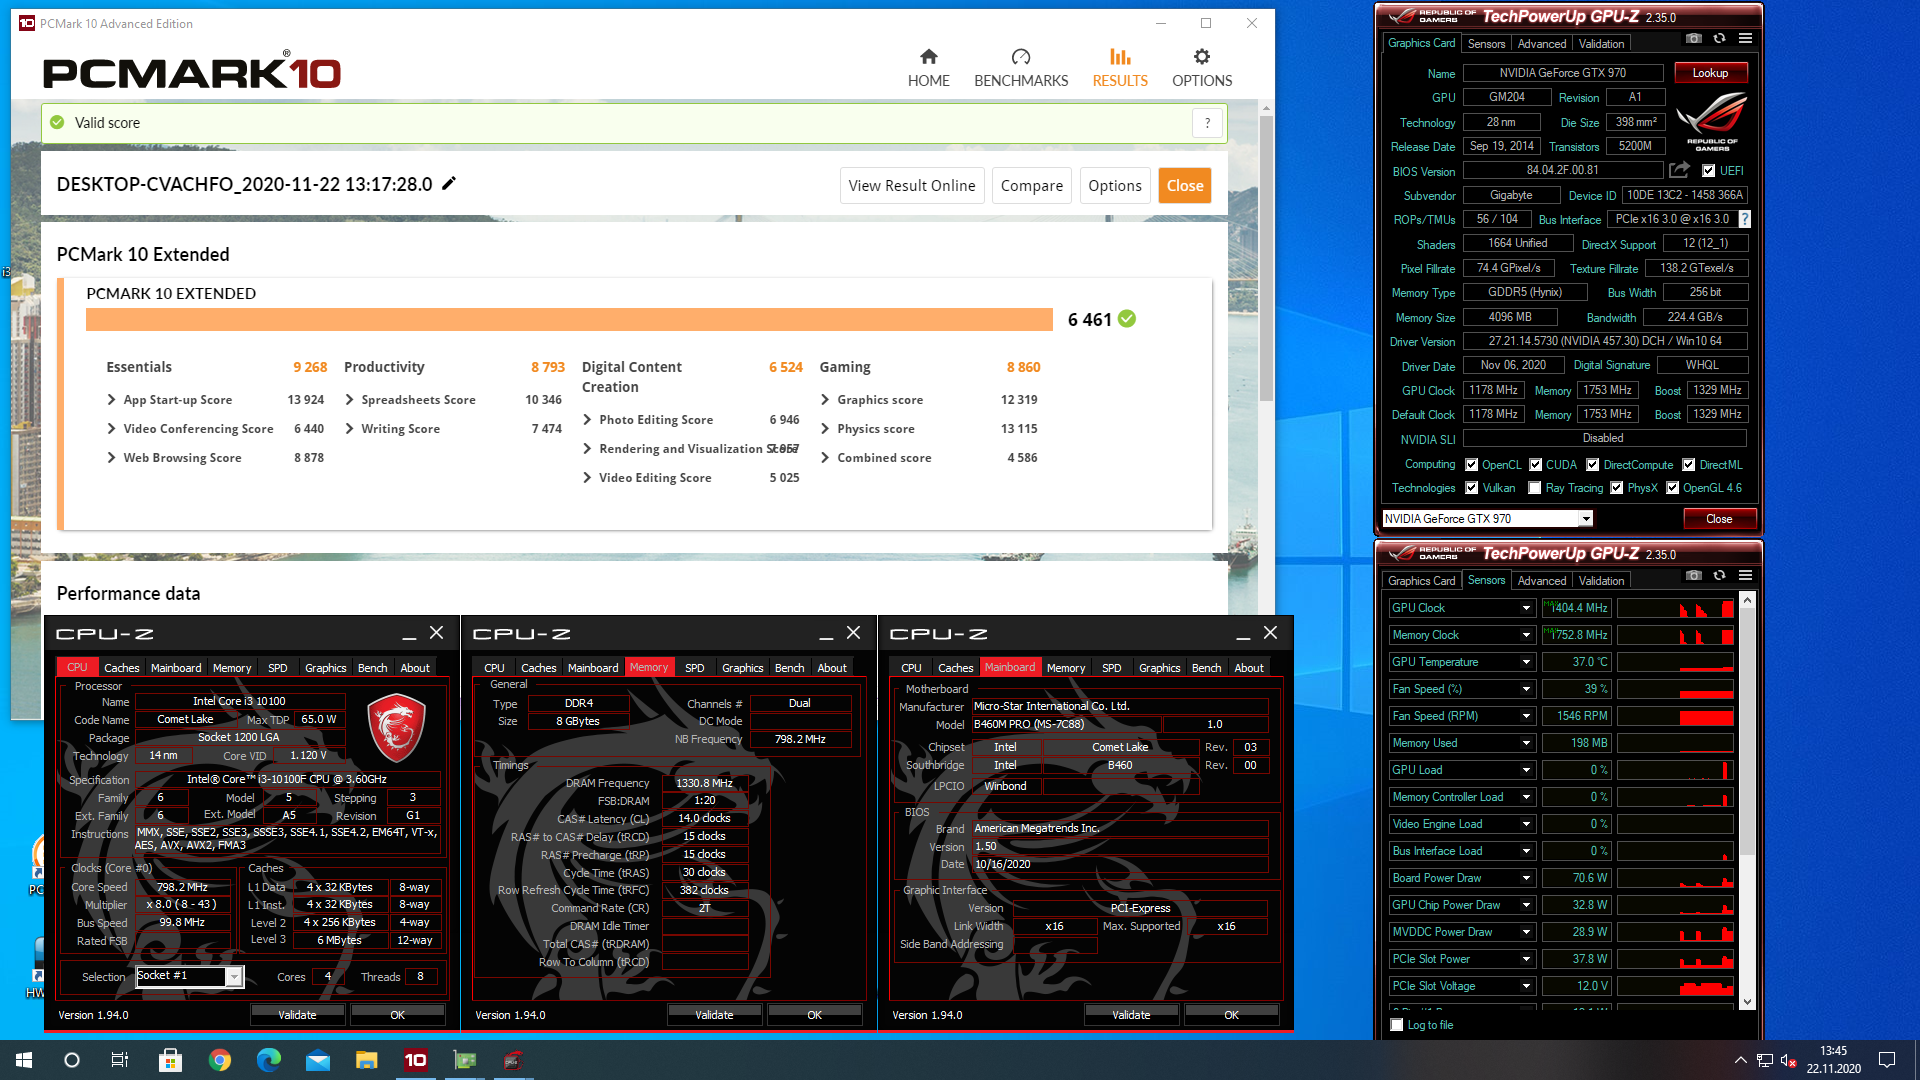Open the Results chart icon
Viewport: 1920px width, 1080px height.
click(x=1120, y=57)
